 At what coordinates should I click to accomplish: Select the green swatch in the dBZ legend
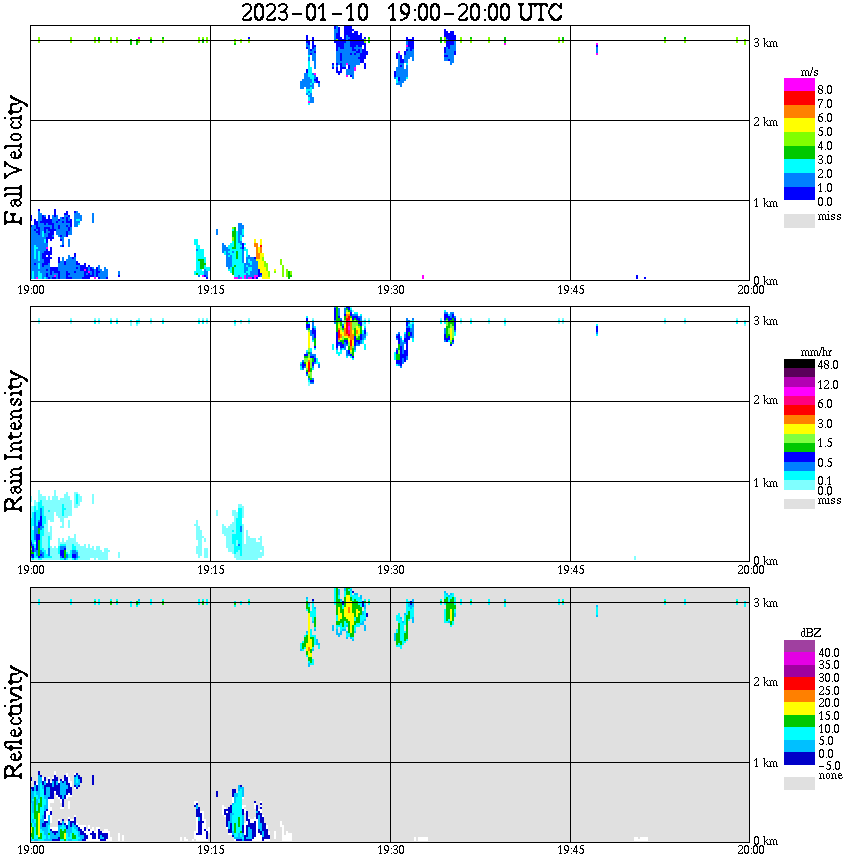(799, 721)
